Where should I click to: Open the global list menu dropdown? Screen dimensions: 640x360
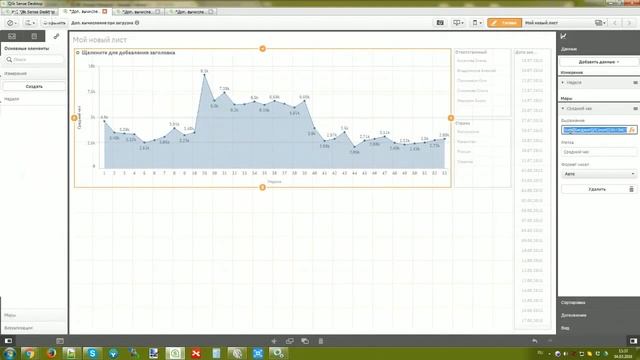[x=30, y=23]
